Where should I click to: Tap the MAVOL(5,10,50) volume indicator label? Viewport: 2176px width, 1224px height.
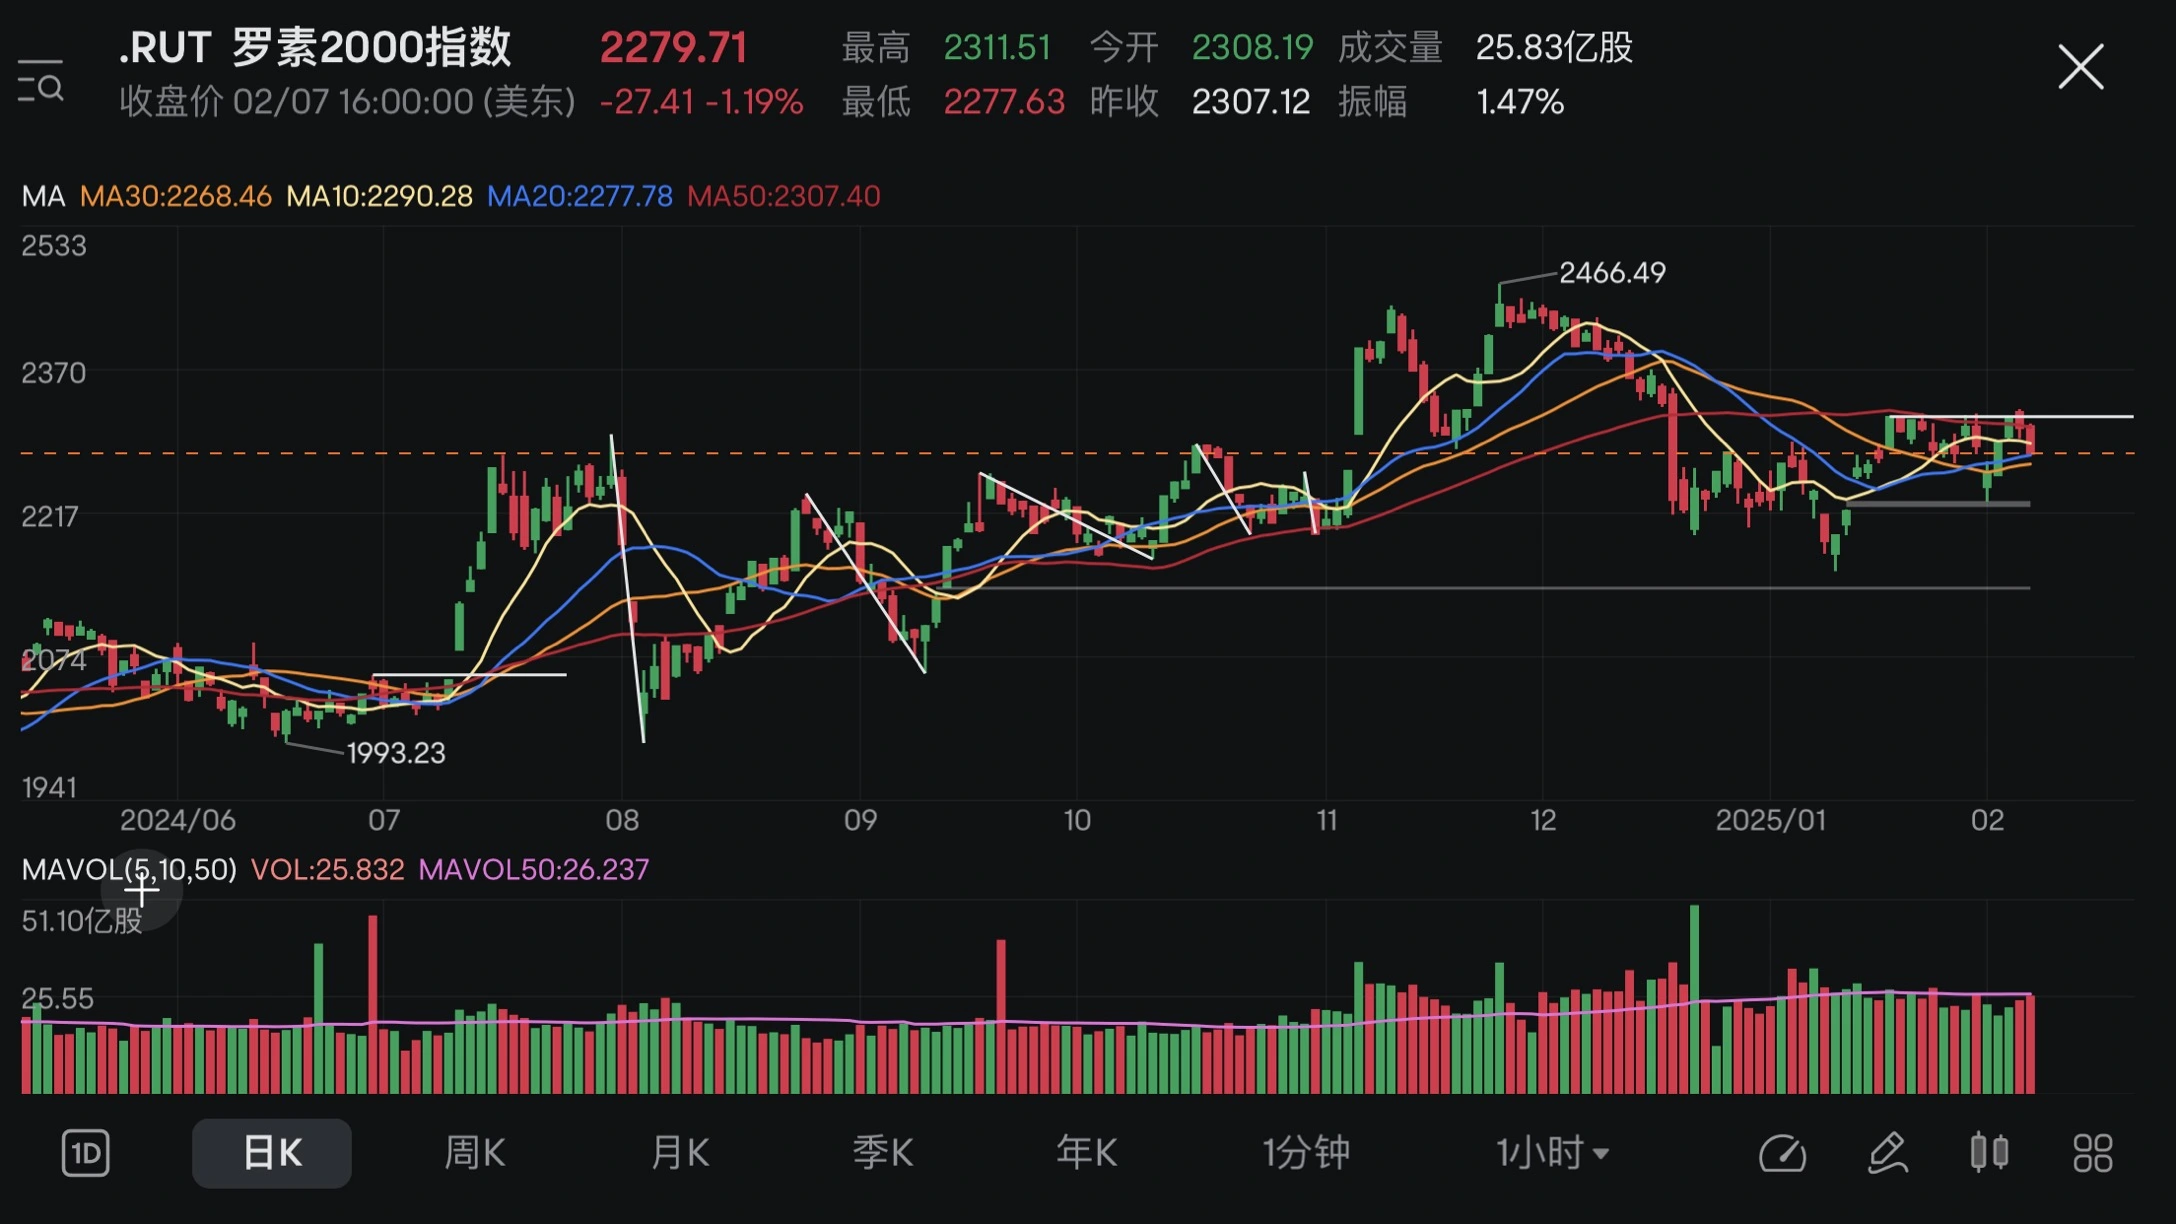[x=129, y=869]
